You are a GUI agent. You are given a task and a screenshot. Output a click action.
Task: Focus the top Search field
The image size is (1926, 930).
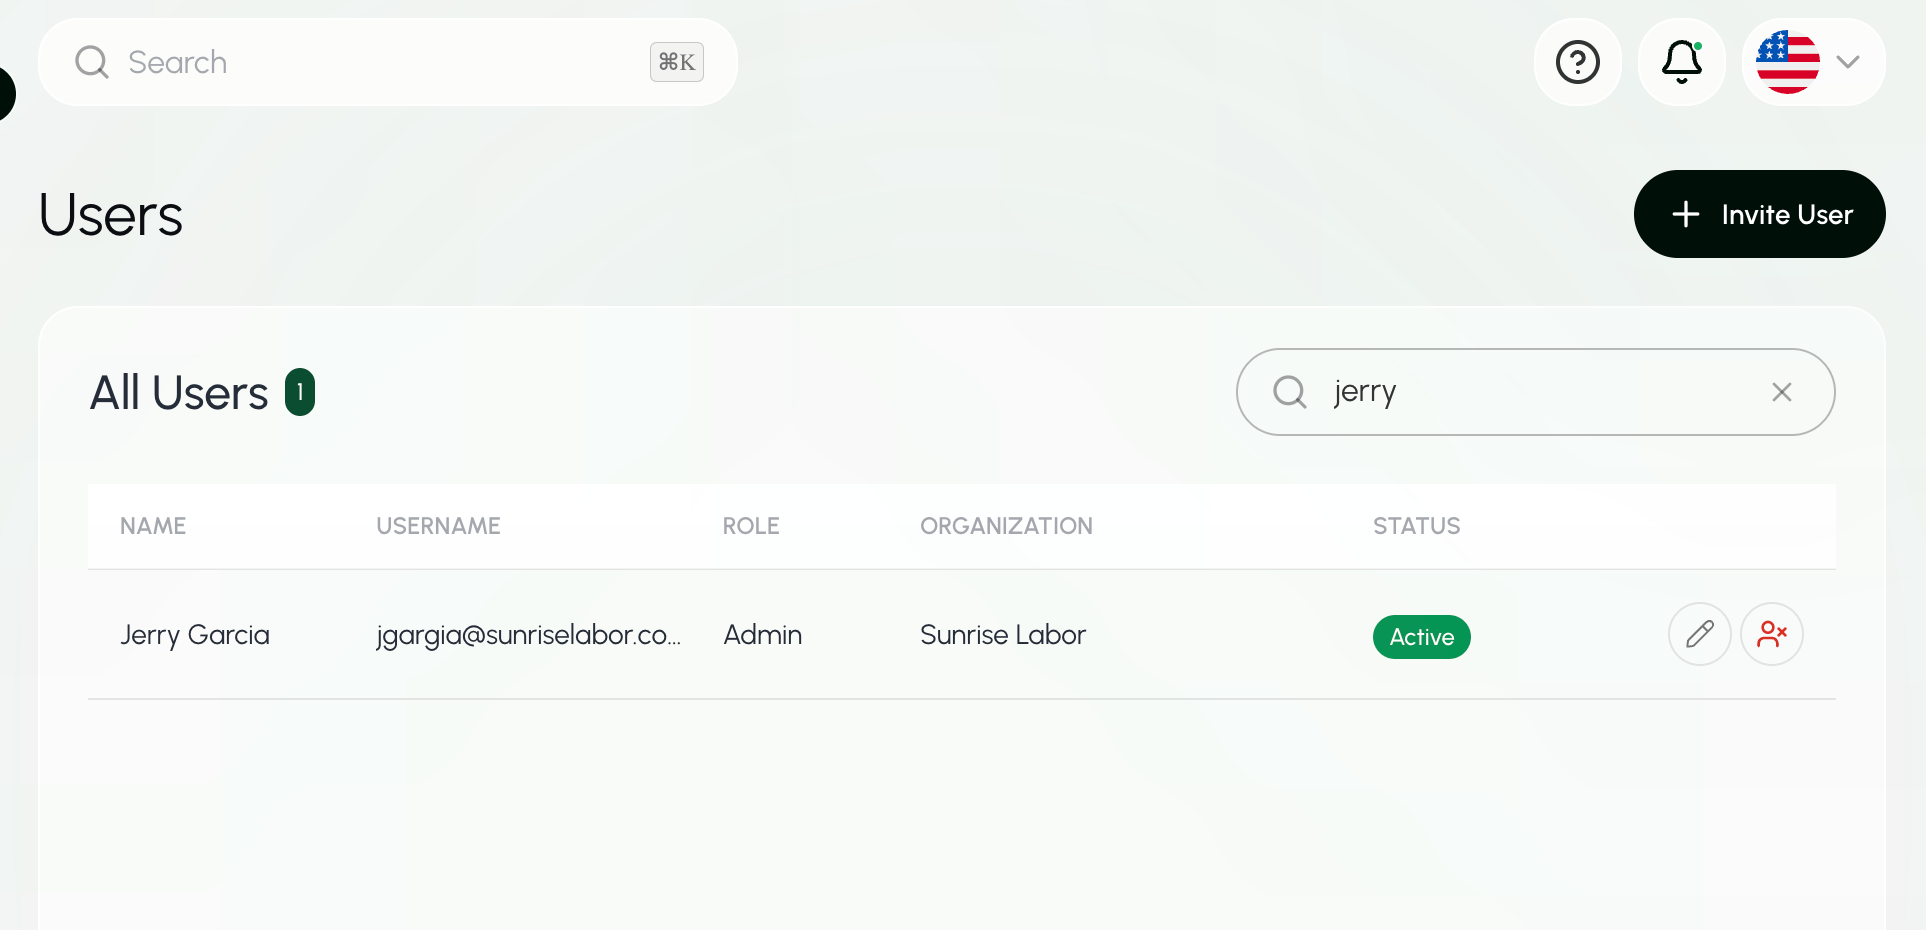click(x=388, y=62)
